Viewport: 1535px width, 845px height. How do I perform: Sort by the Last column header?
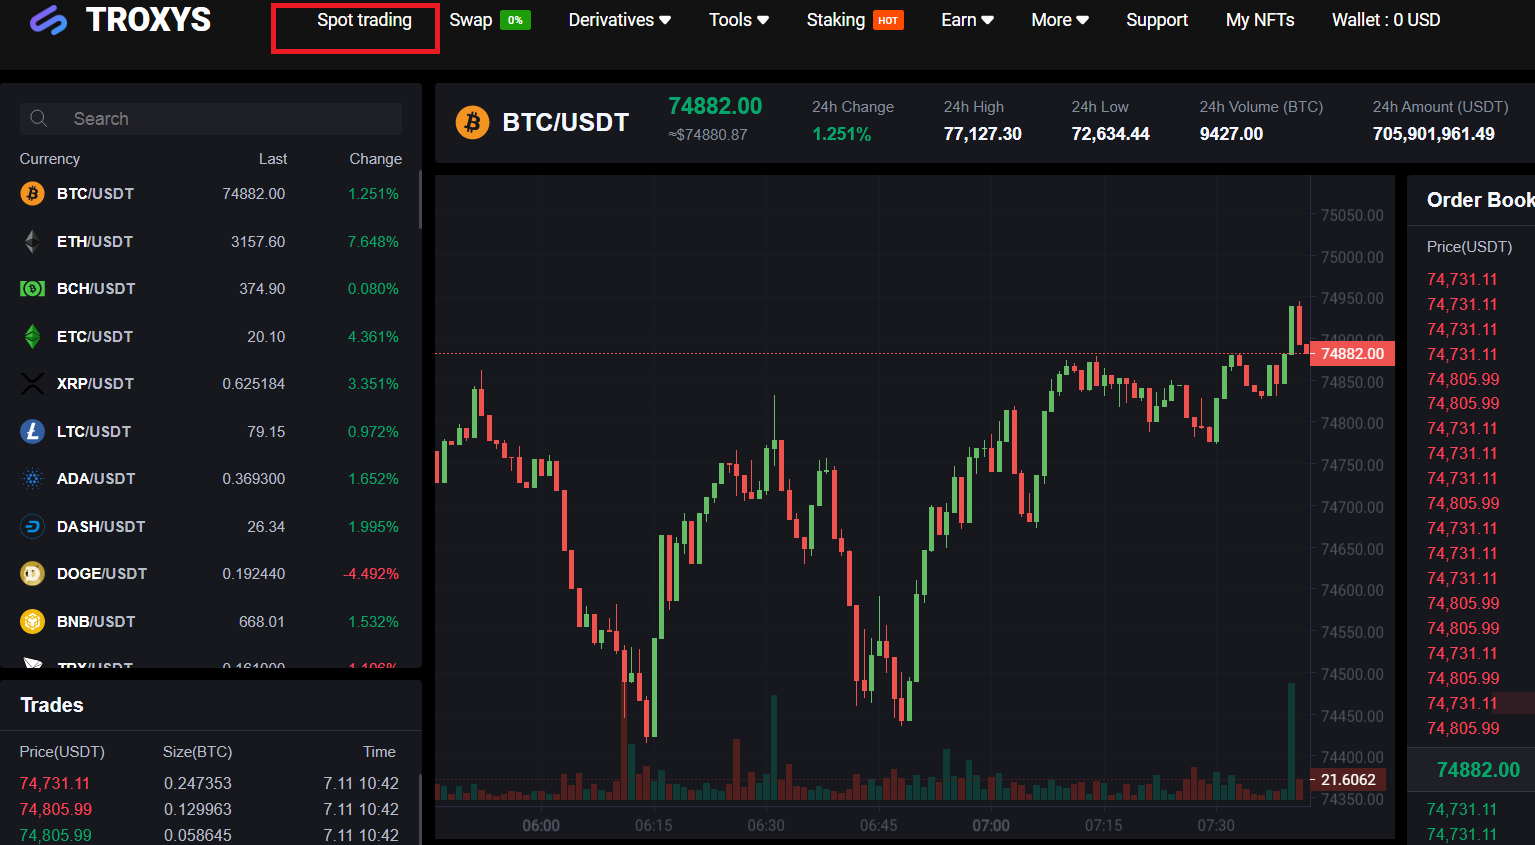pyautogui.click(x=273, y=158)
